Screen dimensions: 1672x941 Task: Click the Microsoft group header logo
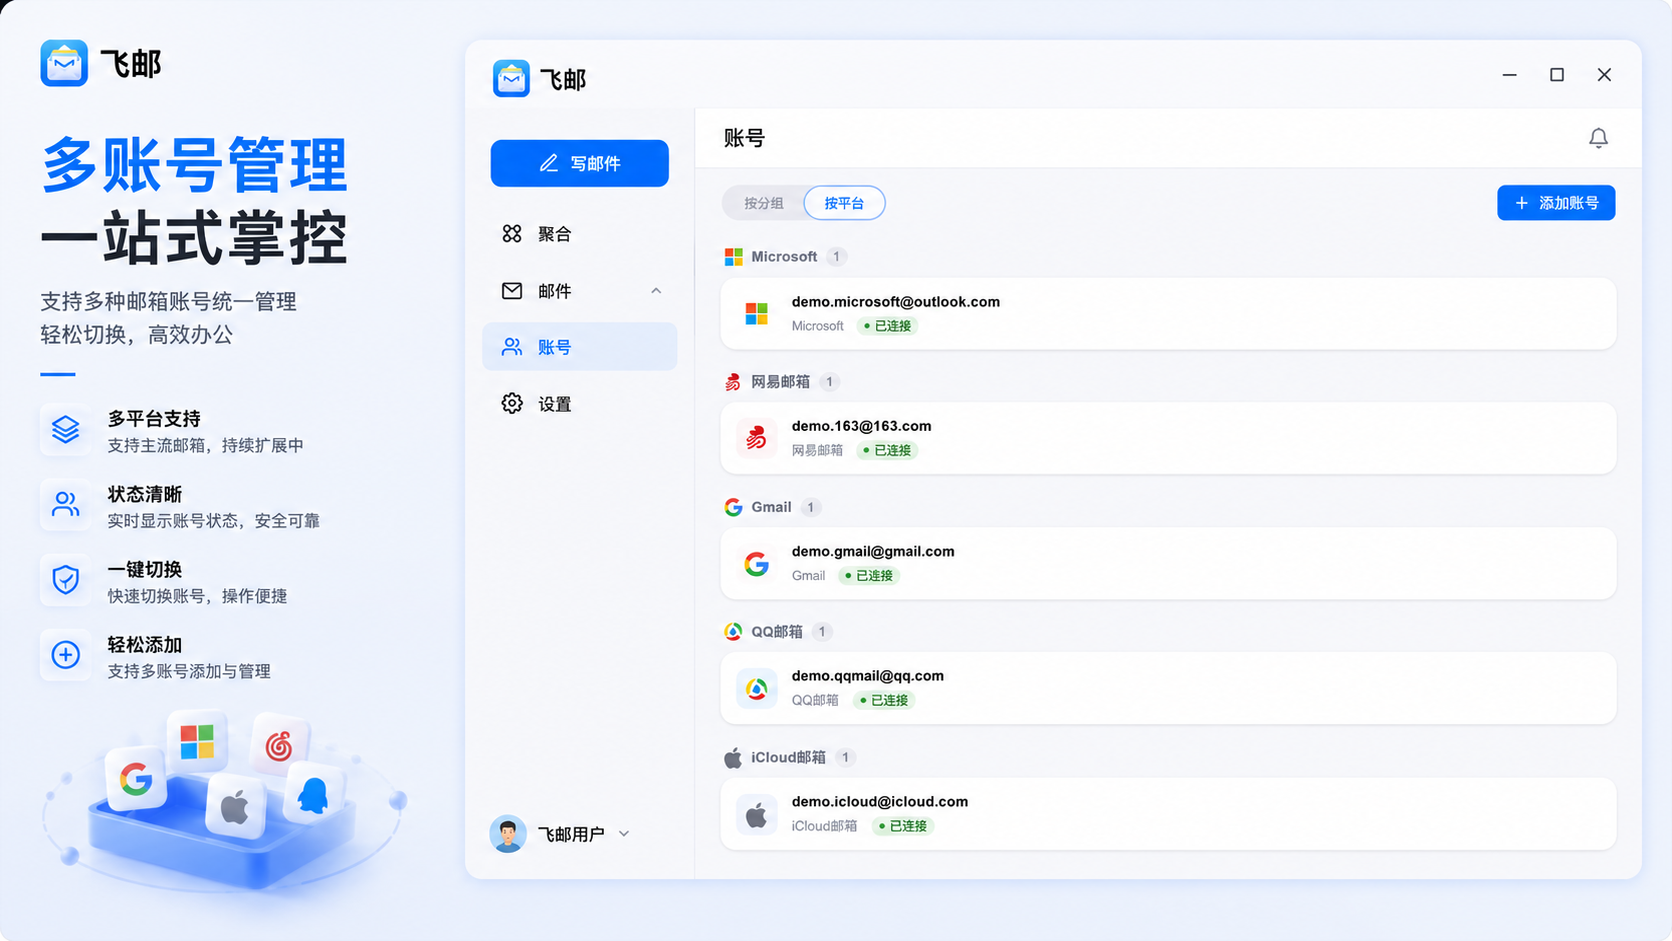tap(734, 257)
